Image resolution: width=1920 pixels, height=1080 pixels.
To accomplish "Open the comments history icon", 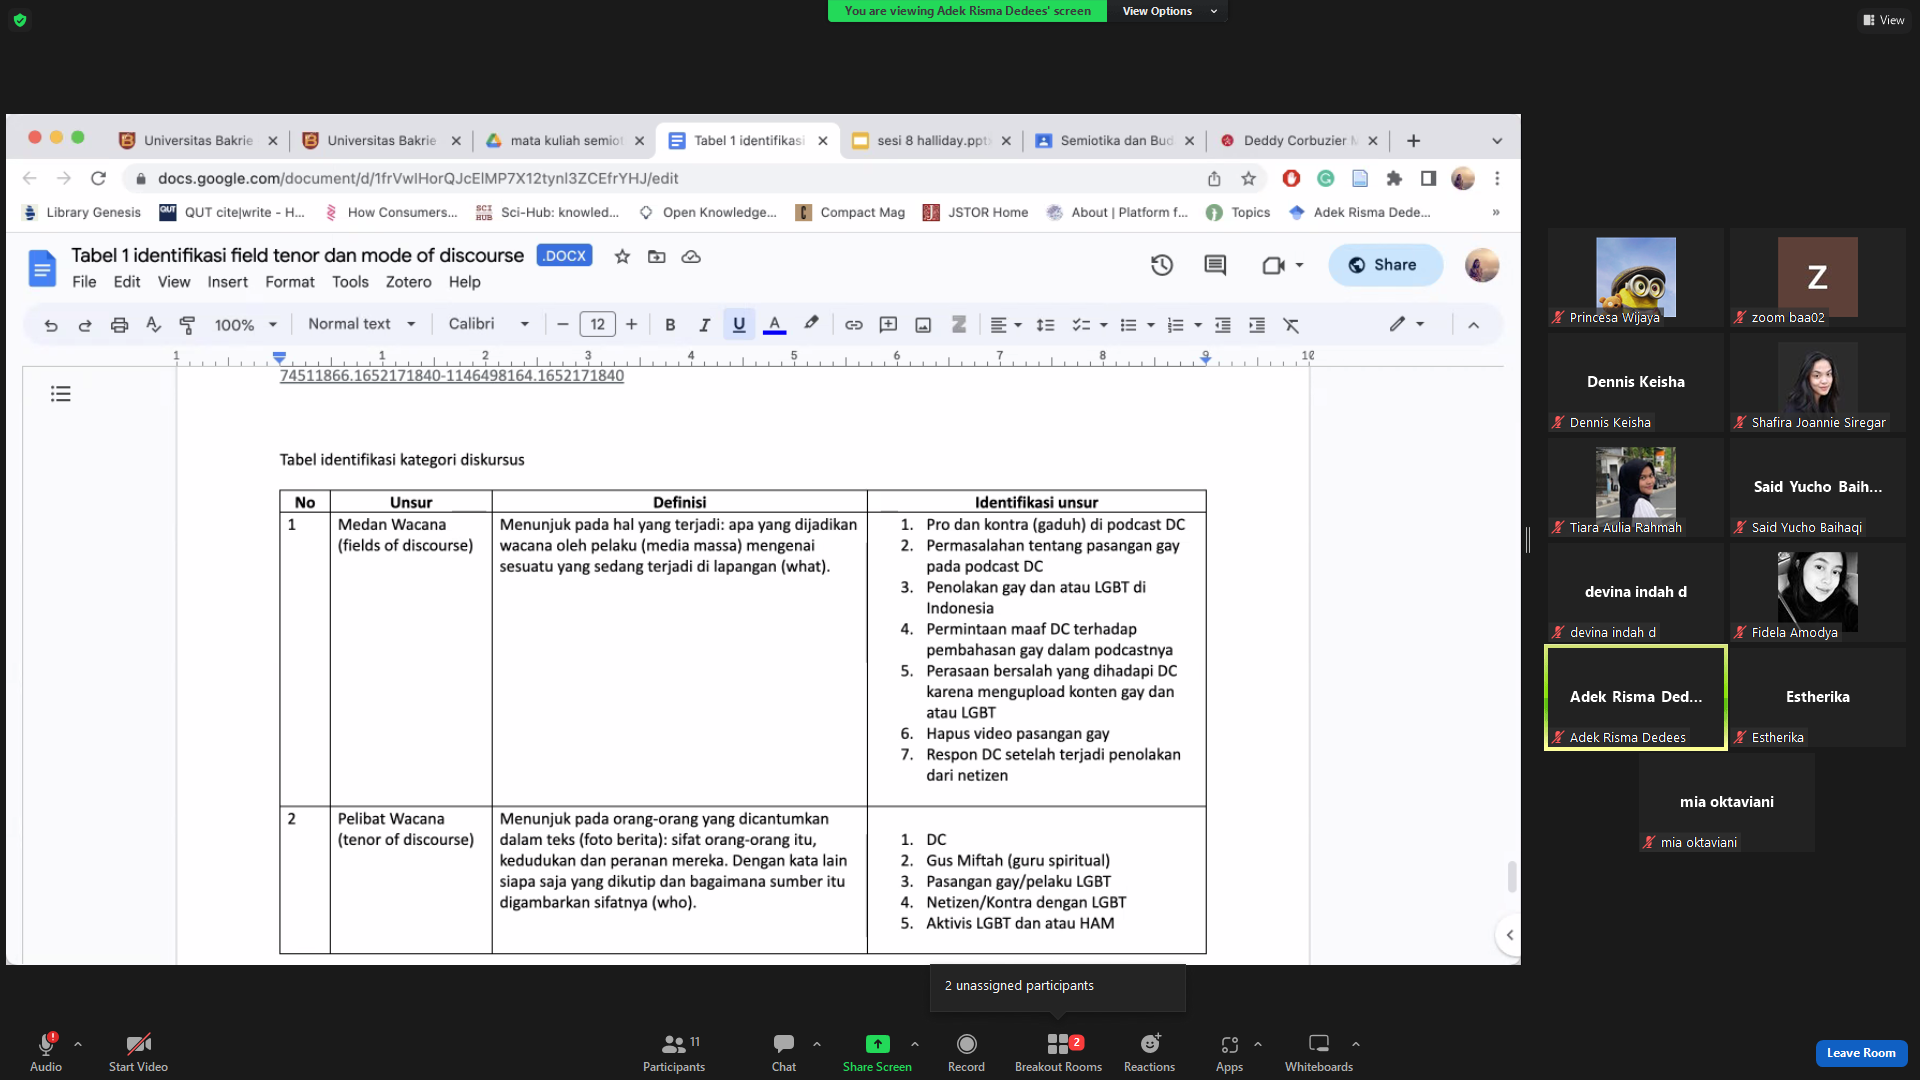I will pos(1215,265).
